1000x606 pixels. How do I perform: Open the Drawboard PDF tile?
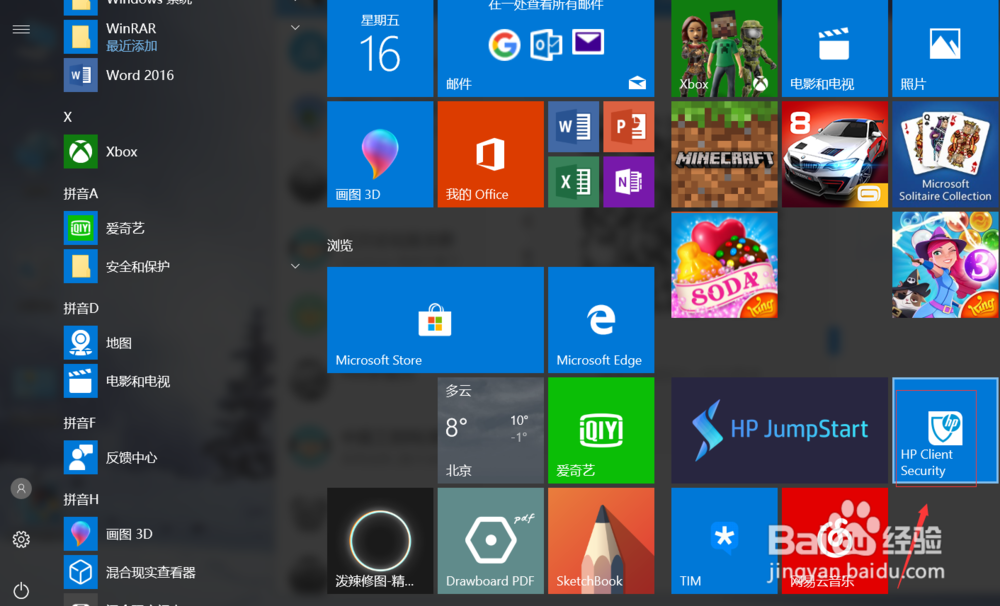point(490,541)
